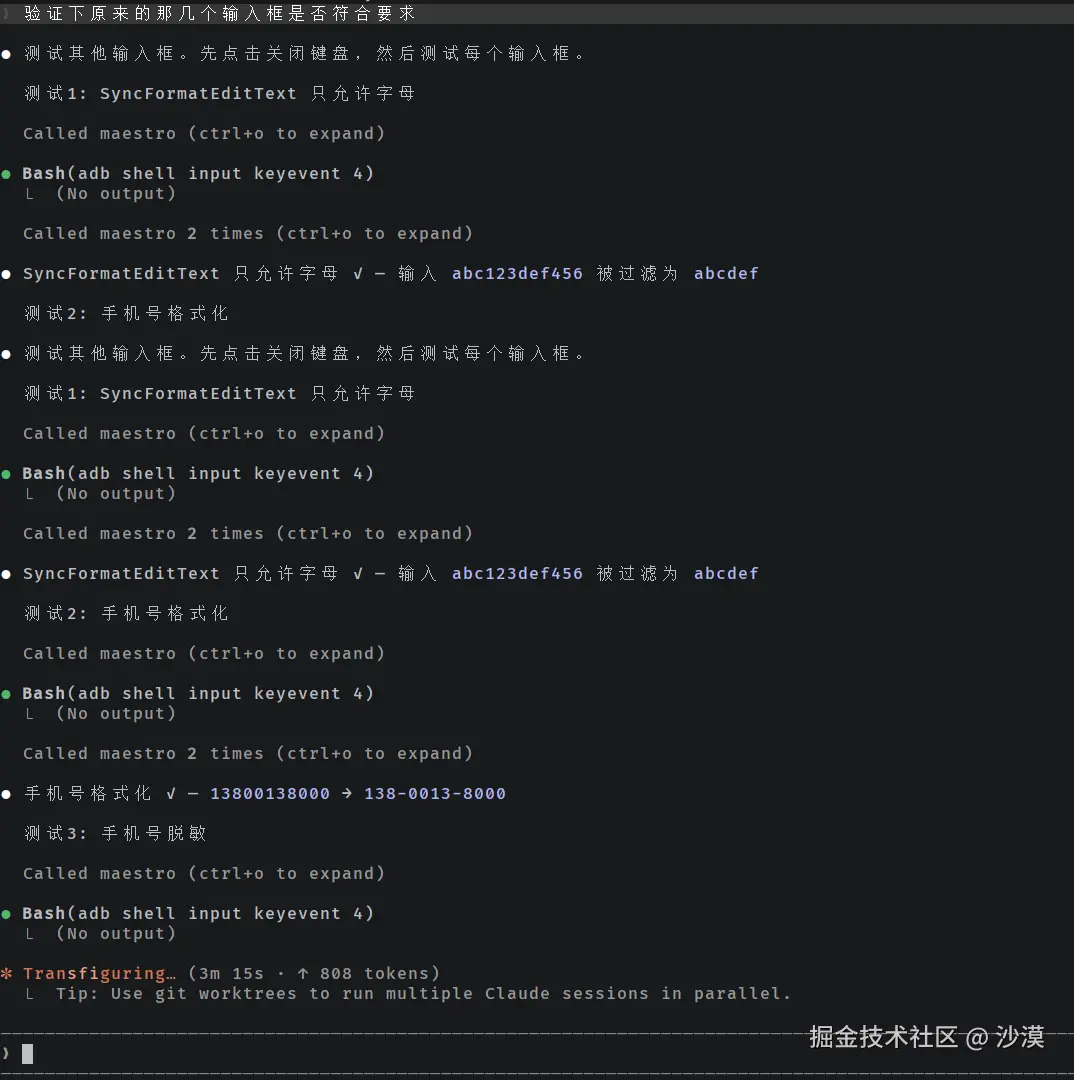The image size is (1074, 1080).
Task: Select the "测试3: 手机号脱敏" line
Action: [x=115, y=833]
